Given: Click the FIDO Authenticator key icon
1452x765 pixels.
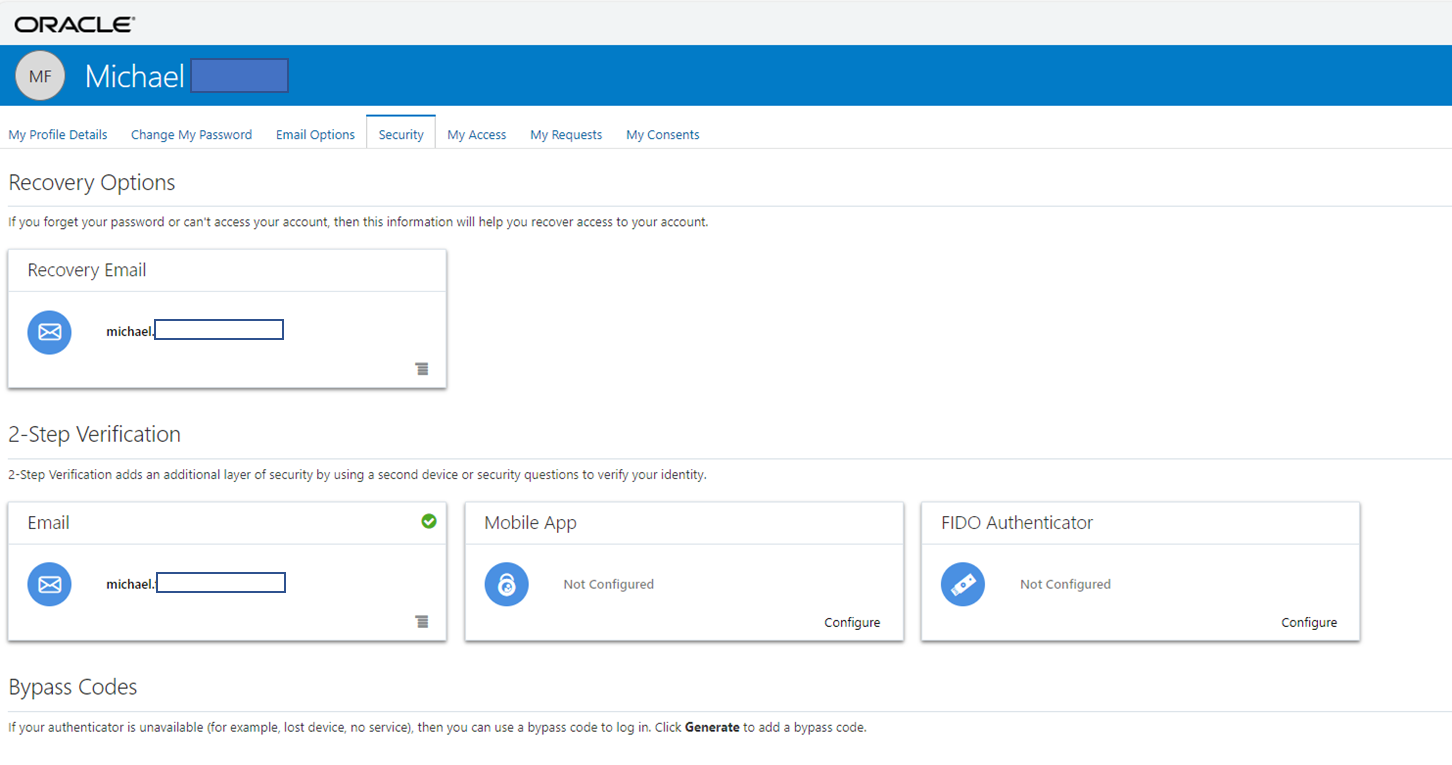Looking at the screenshot, I should pyautogui.click(x=963, y=584).
